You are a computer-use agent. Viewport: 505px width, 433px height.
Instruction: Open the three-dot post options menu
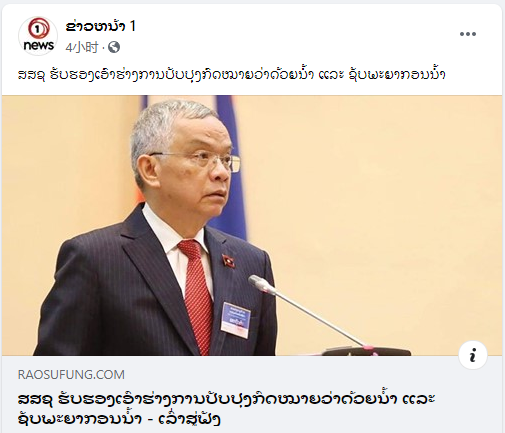pyautogui.click(x=468, y=34)
